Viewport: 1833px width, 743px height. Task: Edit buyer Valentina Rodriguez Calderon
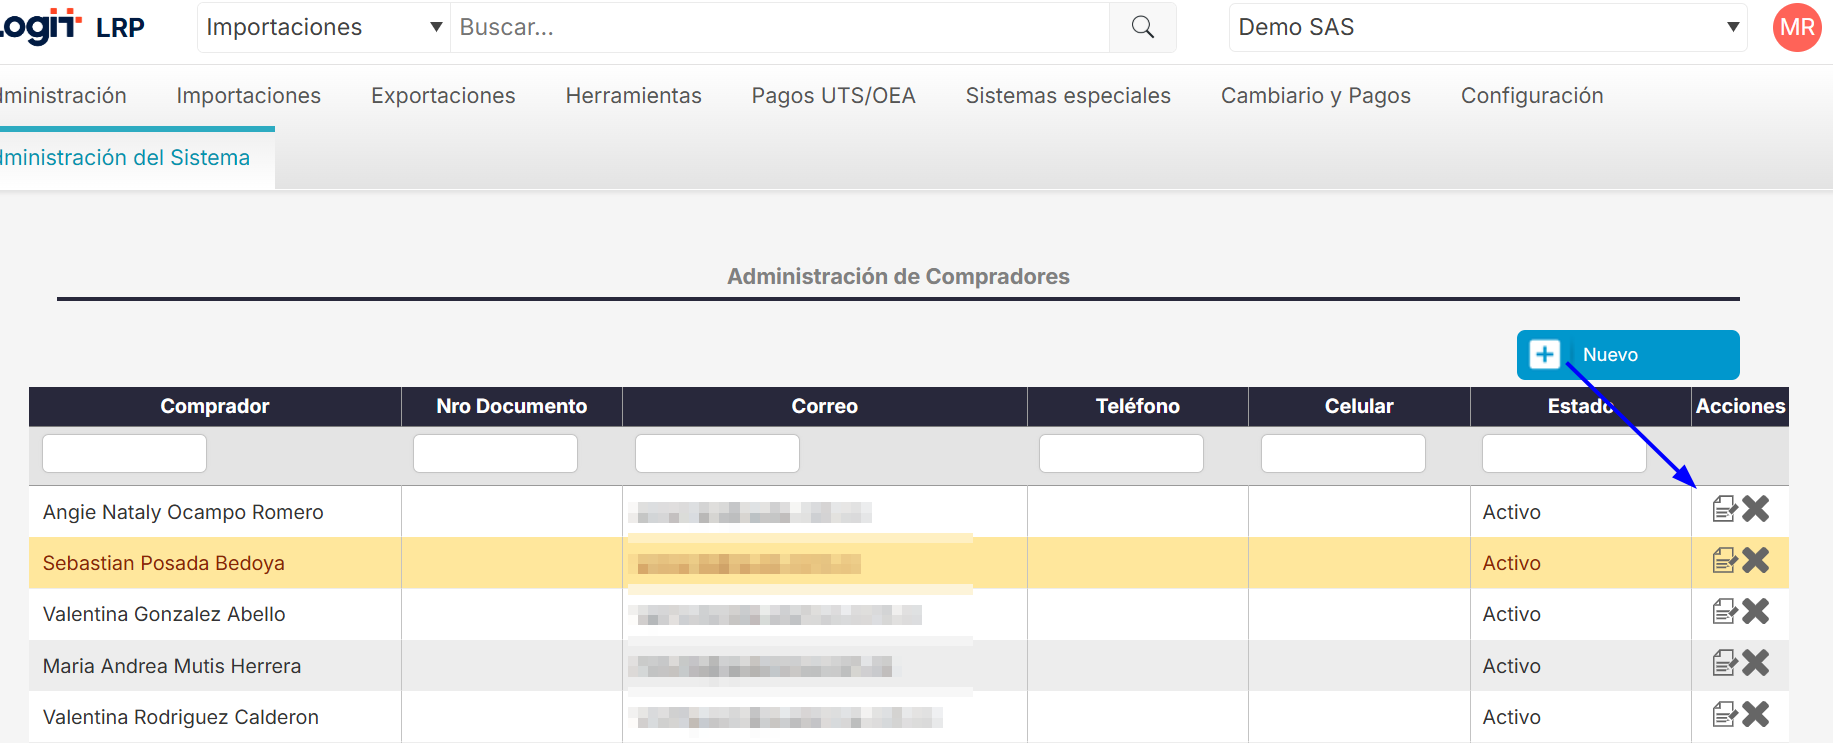coord(1725,714)
